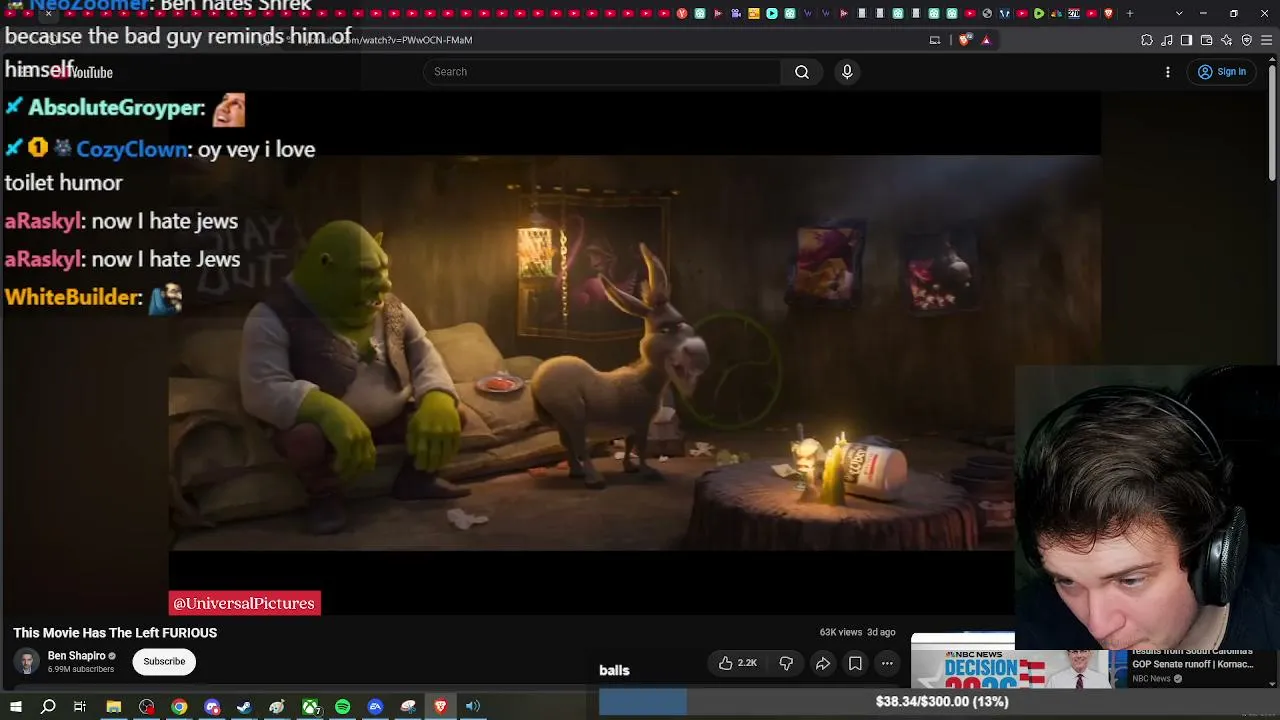
Task: Expand the tab search dropdown arrow
Action: pyautogui.click(x=1179, y=13)
